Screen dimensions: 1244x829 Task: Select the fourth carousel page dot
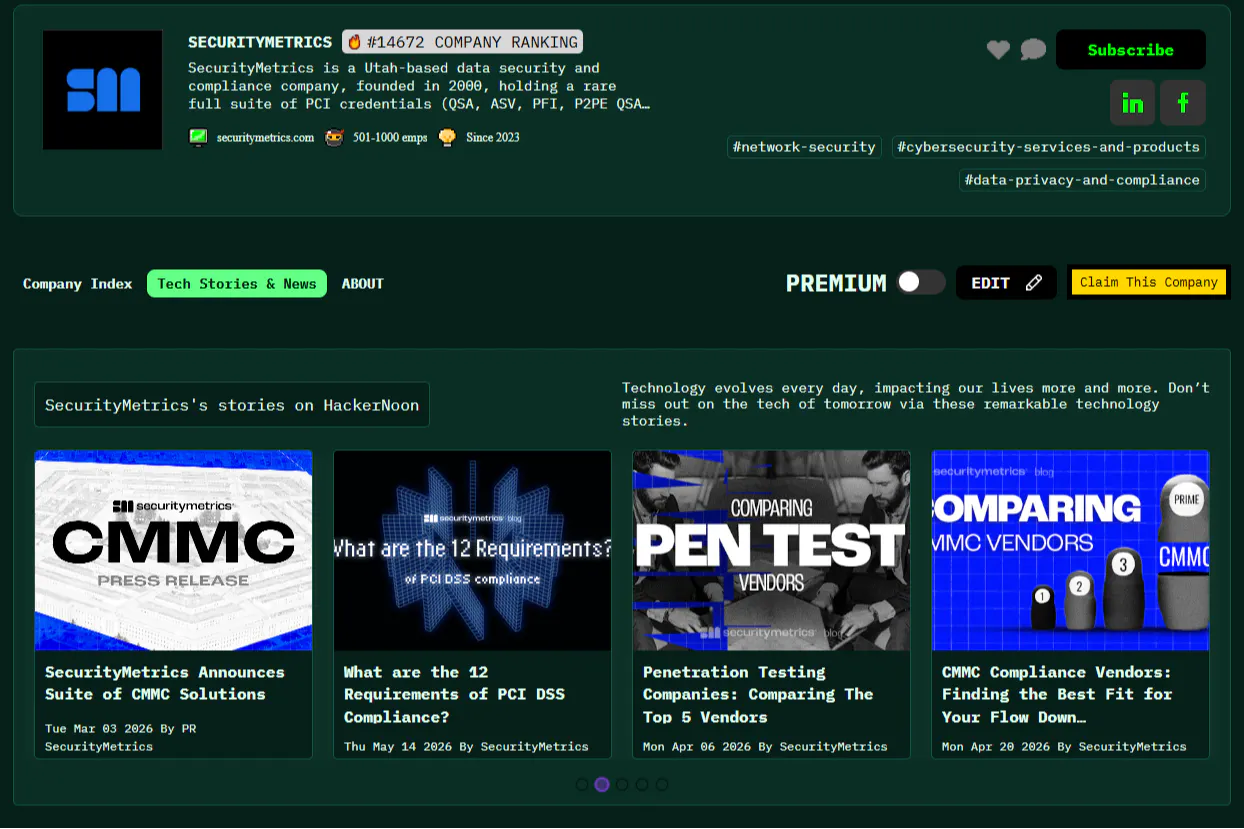click(642, 784)
